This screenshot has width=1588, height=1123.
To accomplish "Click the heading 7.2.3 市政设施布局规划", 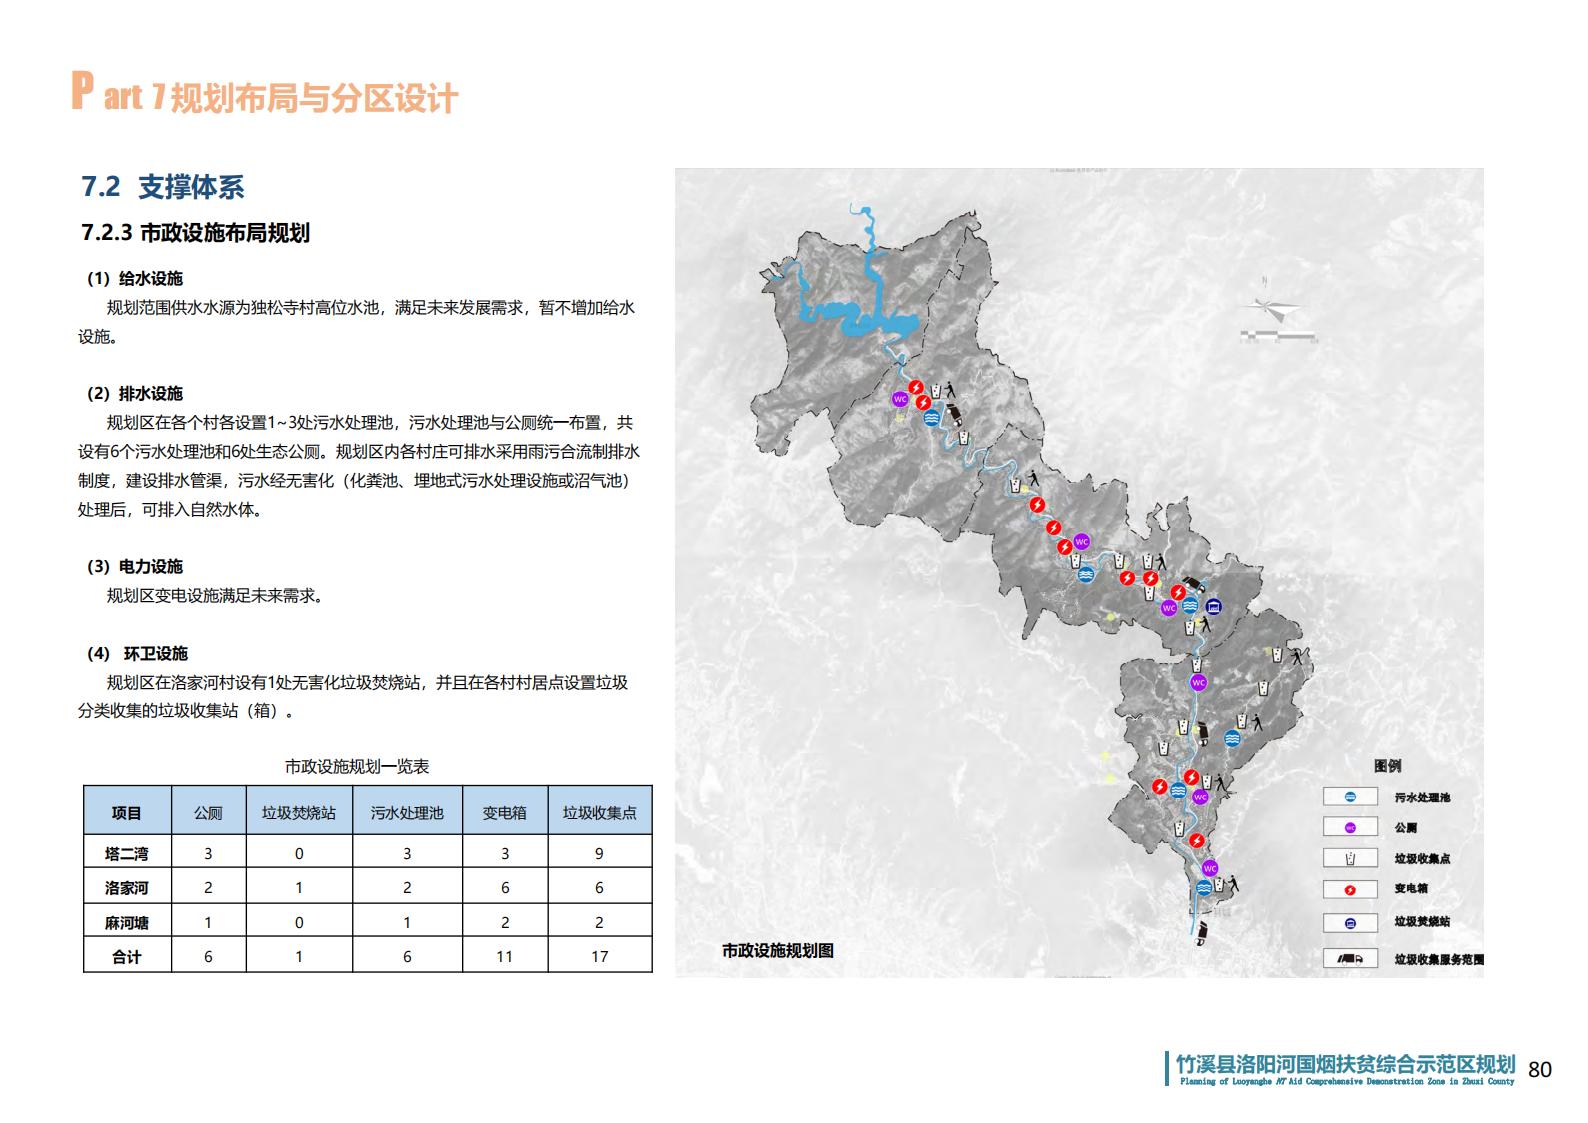I will [195, 233].
